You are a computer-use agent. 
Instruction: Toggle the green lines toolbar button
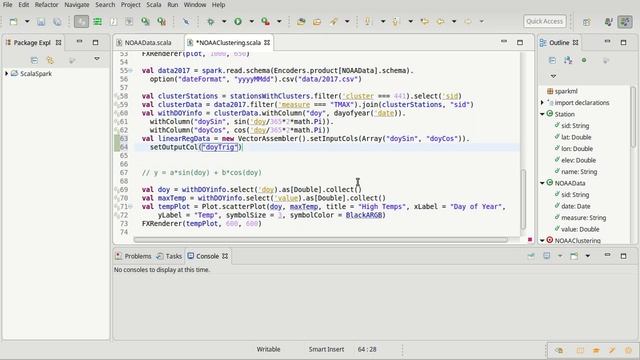(x=97, y=21)
